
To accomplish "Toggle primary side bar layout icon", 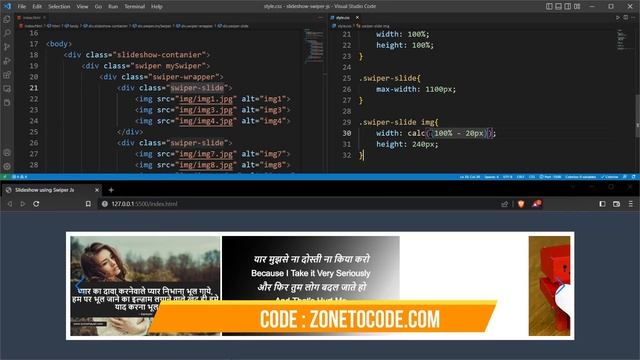I will 549,6.
